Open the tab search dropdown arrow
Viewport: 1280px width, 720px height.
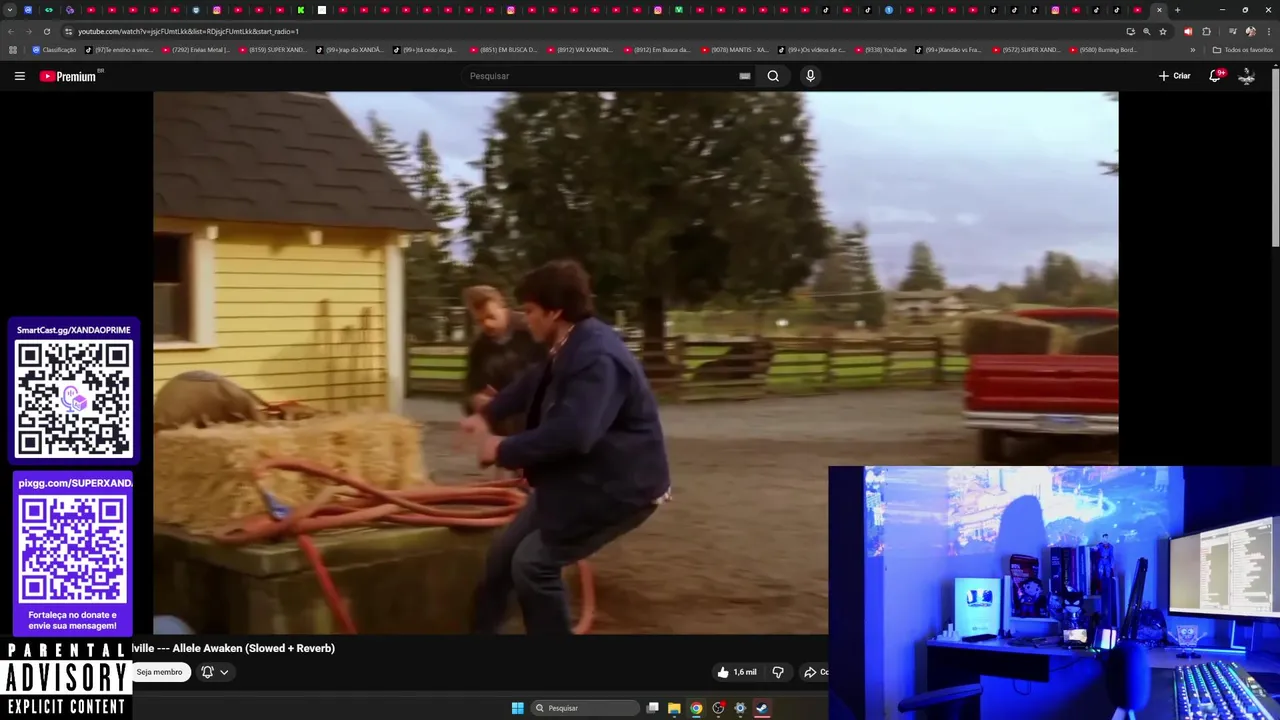[x=10, y=10]
